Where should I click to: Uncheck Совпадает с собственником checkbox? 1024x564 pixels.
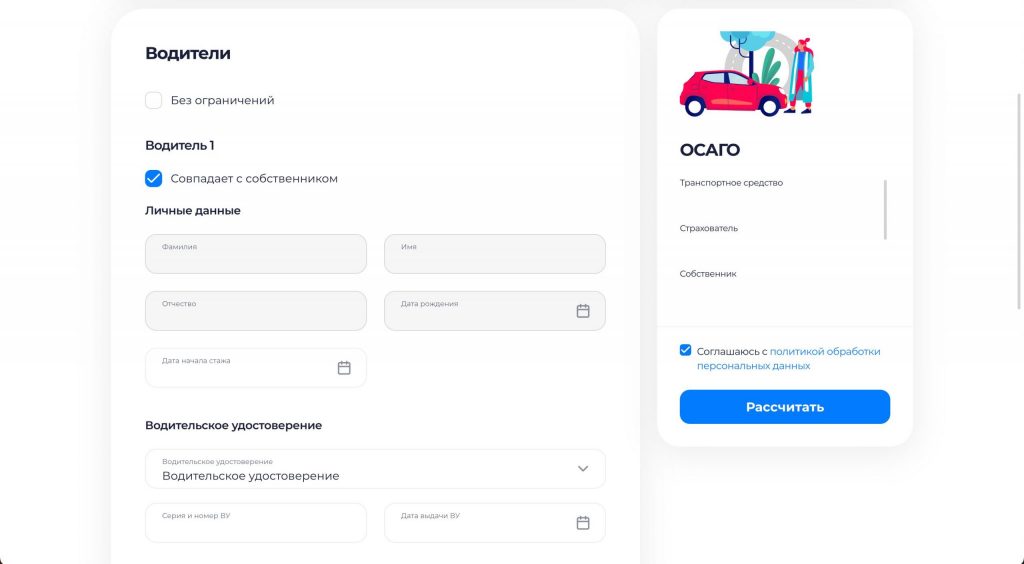tap(154, 179)
